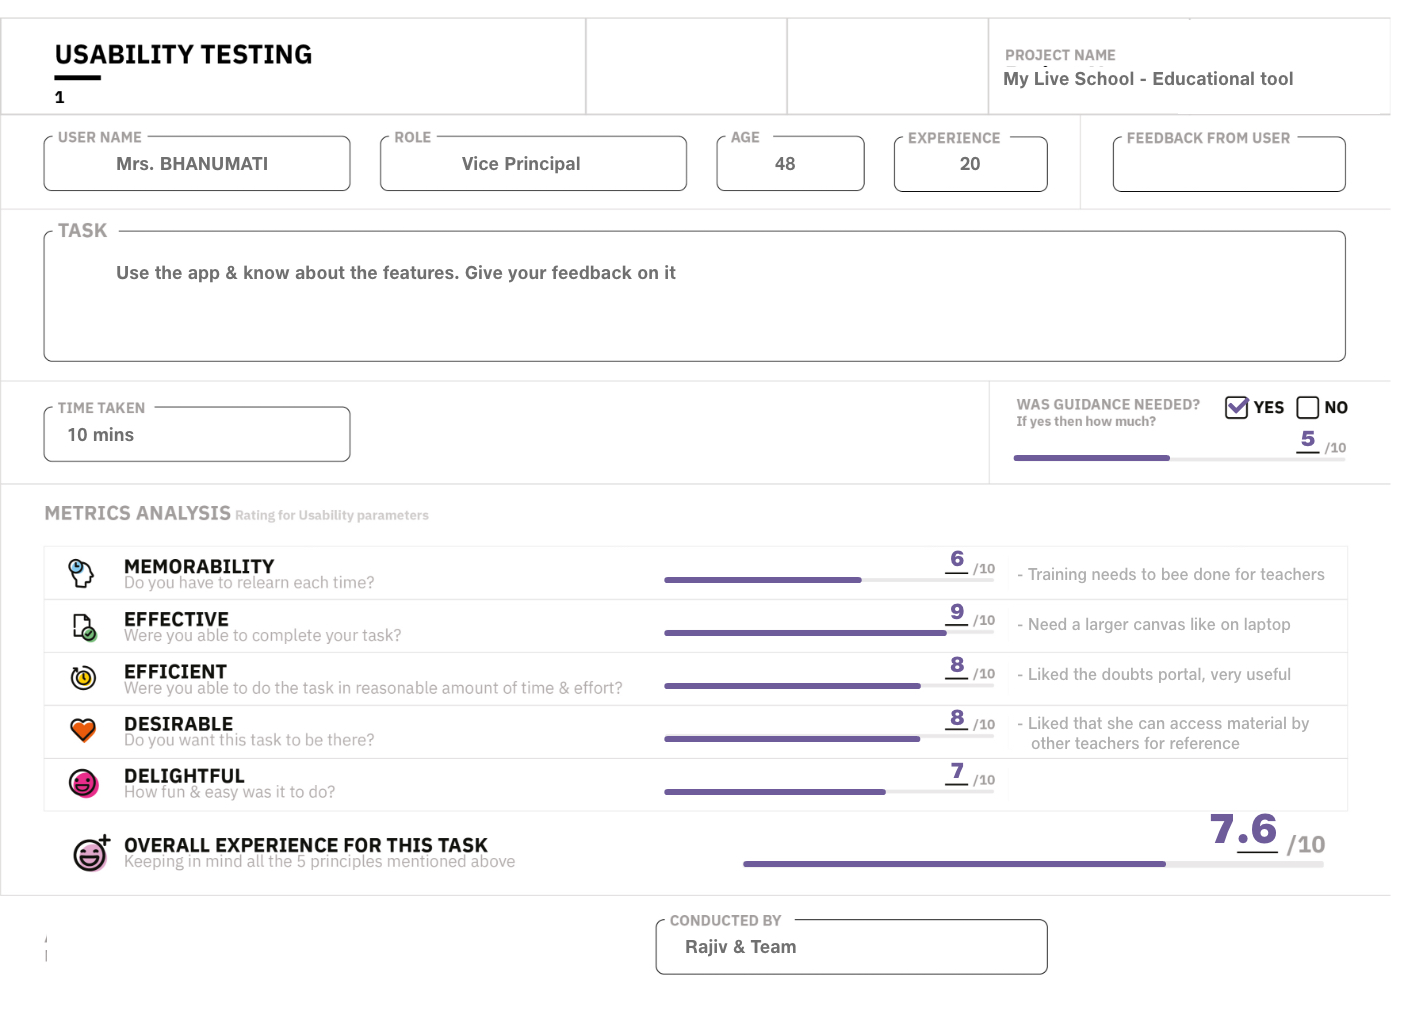
Task: Click the empty Feedback From User box
Action: 1228,166
